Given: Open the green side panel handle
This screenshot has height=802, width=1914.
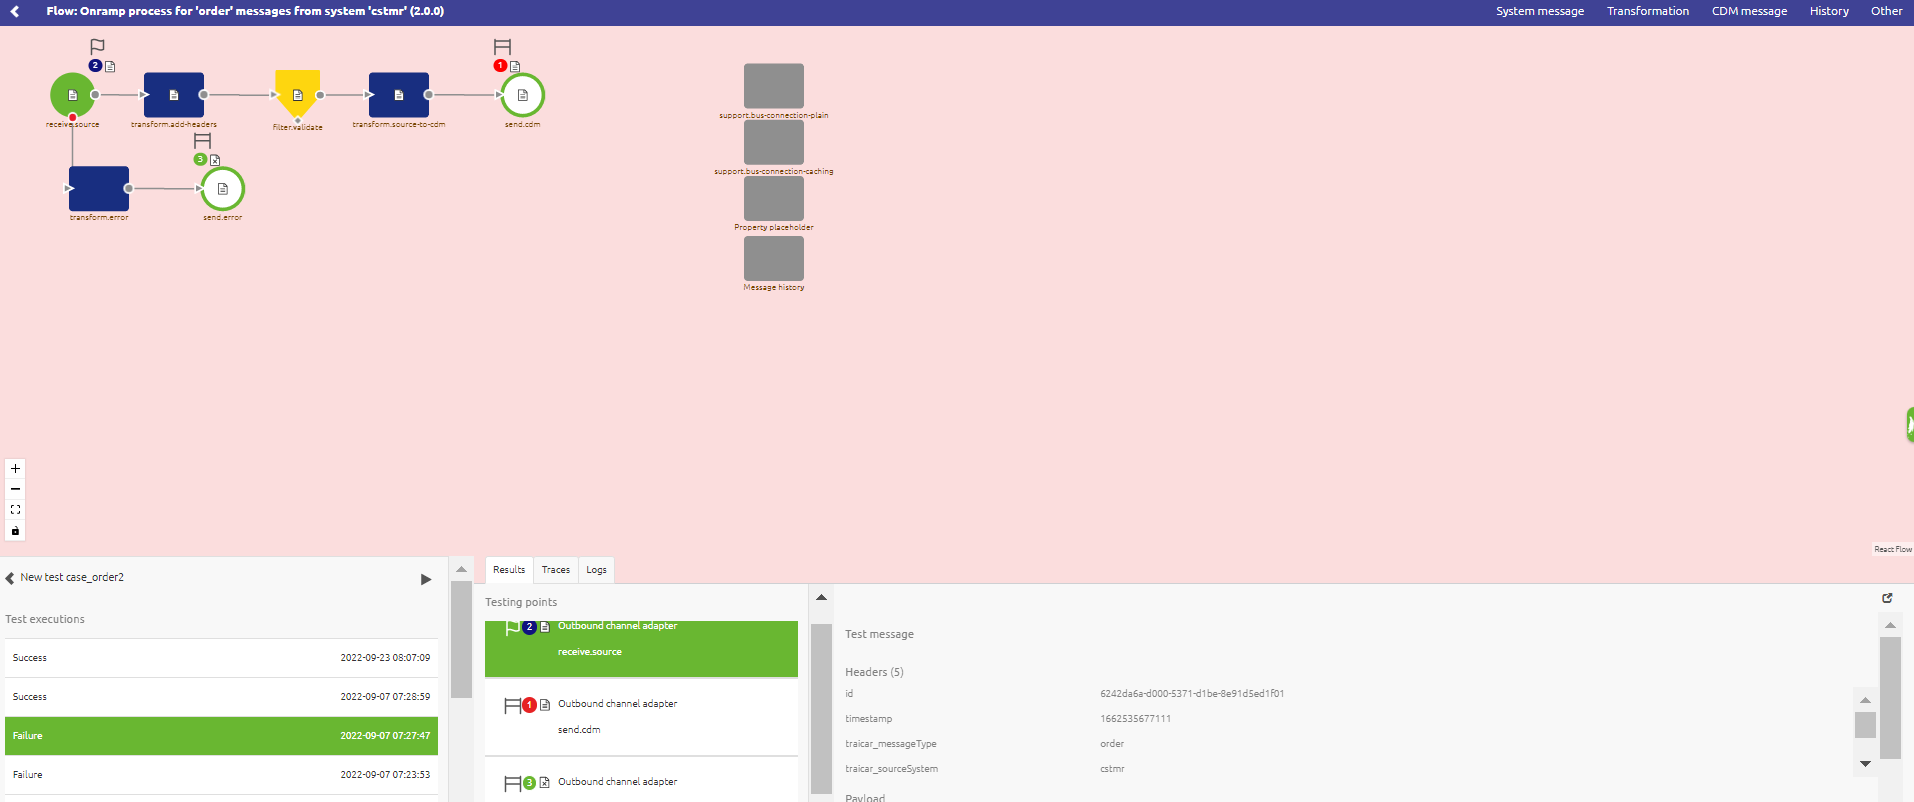Looking at the screenshot, I should point(1910,425).
